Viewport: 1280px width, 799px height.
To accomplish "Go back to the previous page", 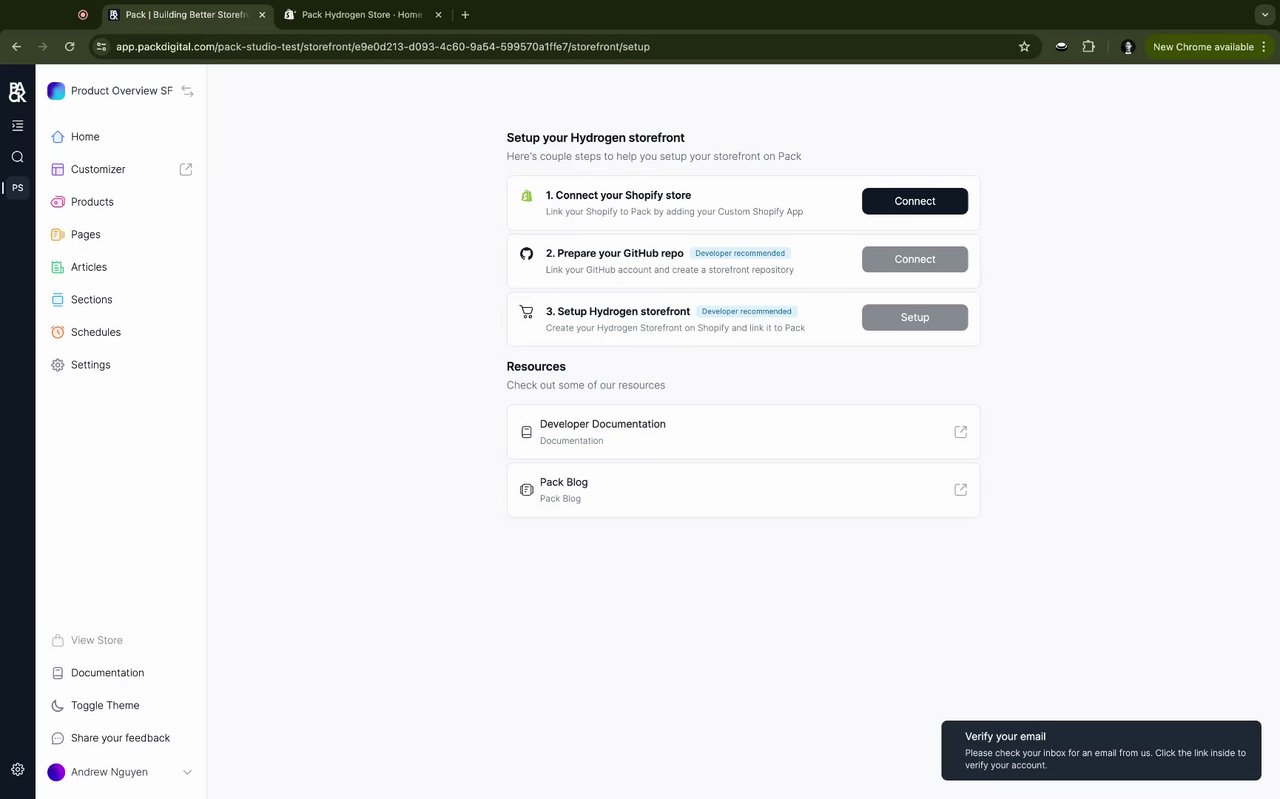I will 16,47.
